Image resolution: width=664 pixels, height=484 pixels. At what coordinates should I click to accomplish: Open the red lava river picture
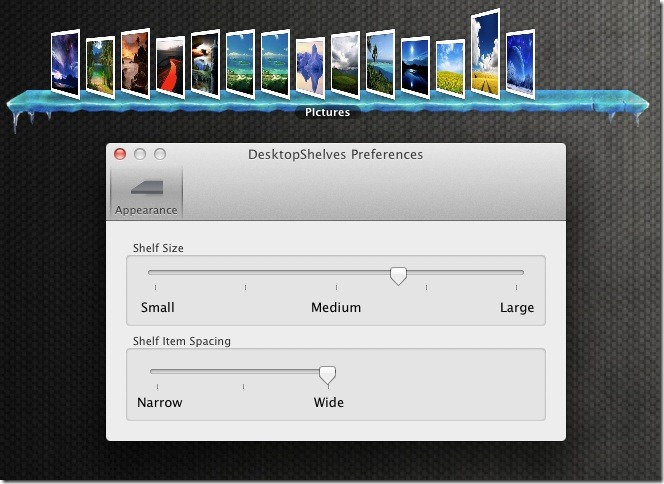(x=170, y=68)
